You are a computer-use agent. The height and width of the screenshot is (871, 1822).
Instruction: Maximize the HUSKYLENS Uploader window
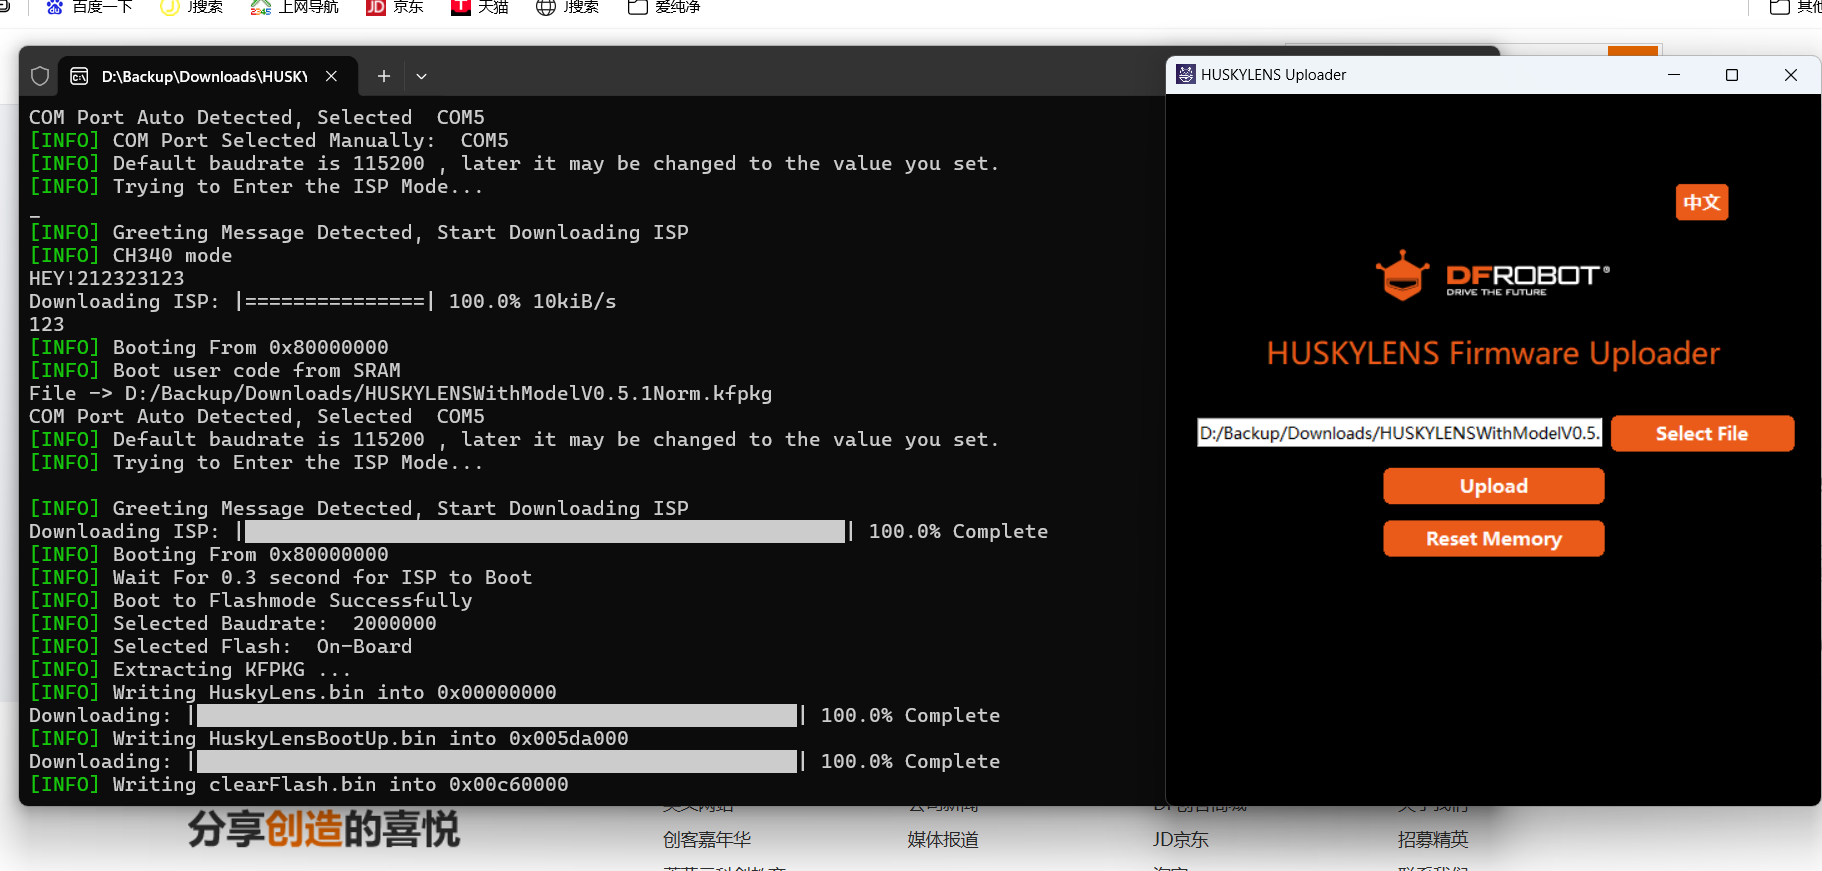click(1732, 75)
